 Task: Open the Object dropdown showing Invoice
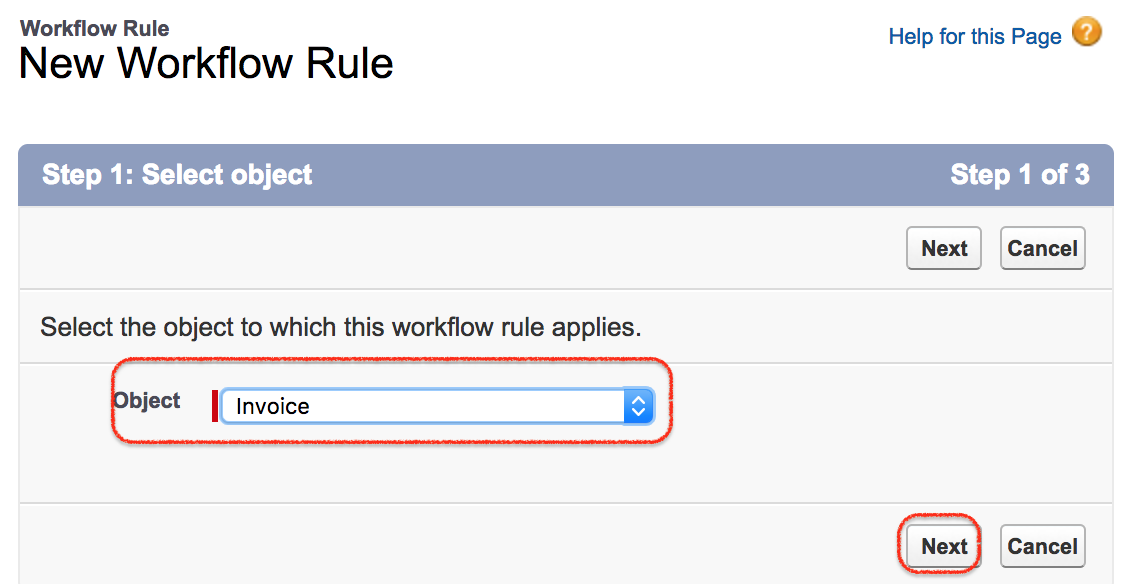[437, 406]
